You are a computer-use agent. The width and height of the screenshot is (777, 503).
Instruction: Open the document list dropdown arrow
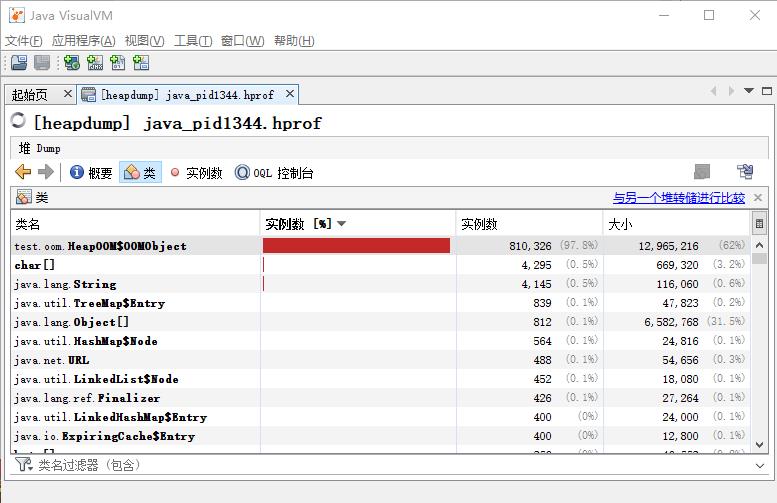(749, 91)
